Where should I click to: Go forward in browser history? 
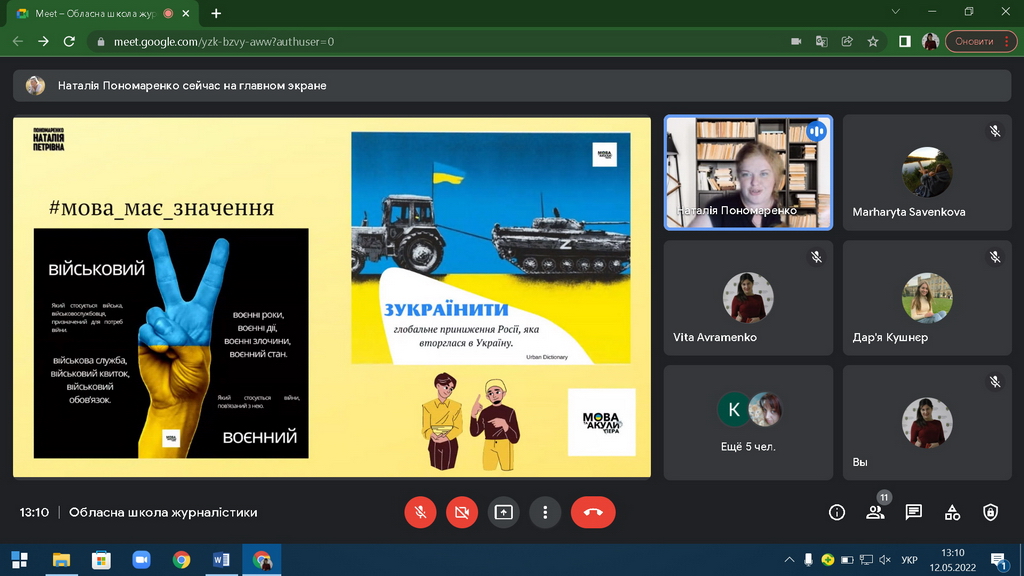tap(43, 41)
